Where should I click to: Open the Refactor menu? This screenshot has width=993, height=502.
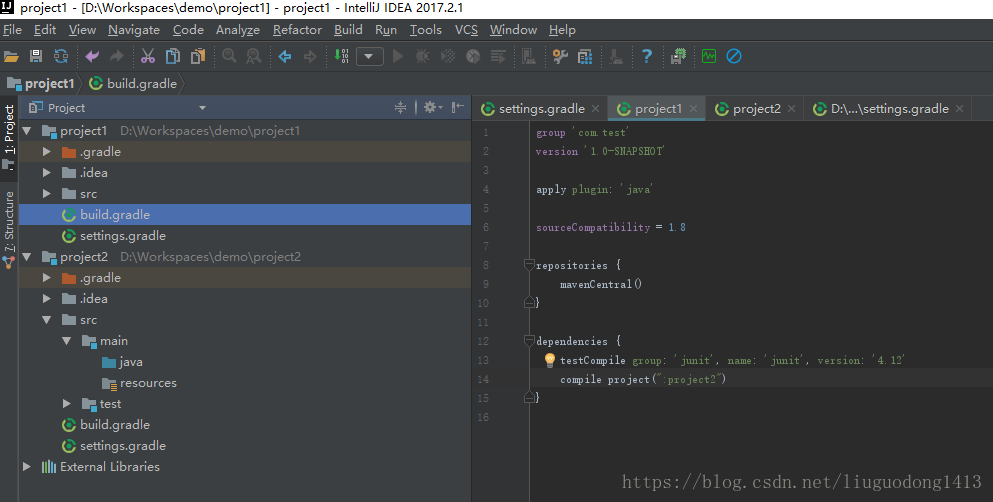297,30
